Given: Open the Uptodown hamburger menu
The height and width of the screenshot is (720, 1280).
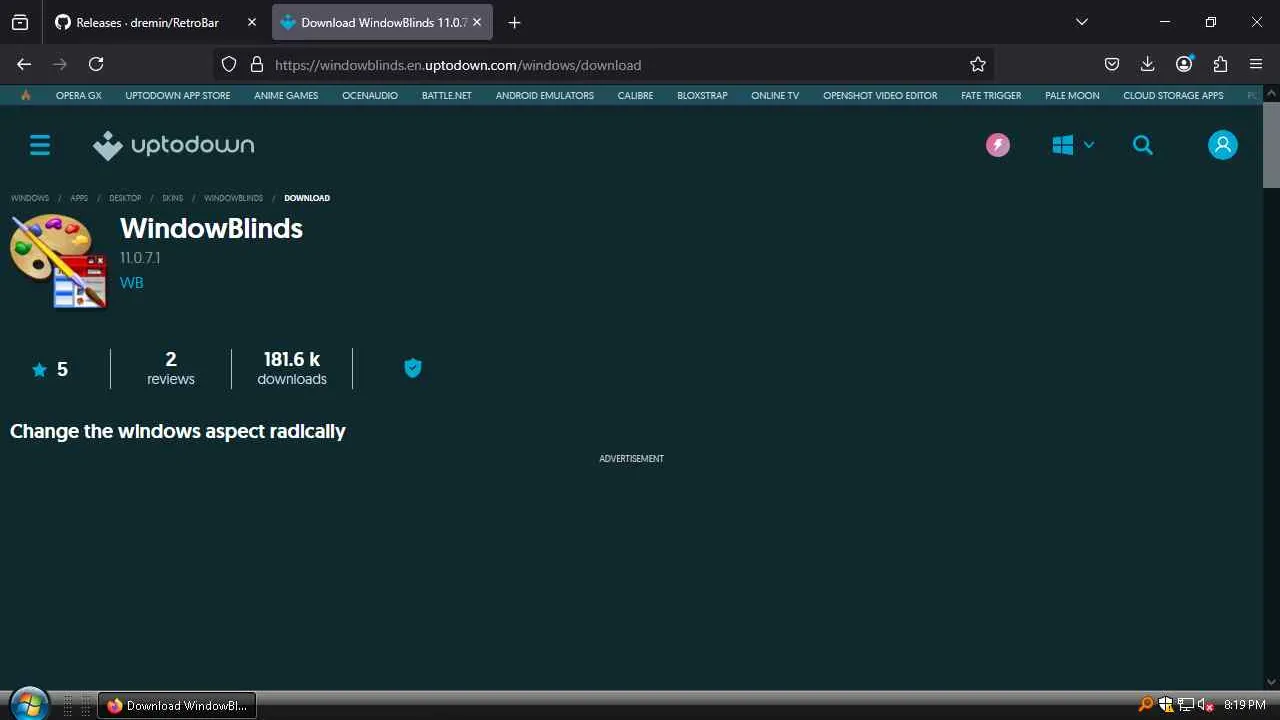Looking at the screenshot, I should point(40,145).
